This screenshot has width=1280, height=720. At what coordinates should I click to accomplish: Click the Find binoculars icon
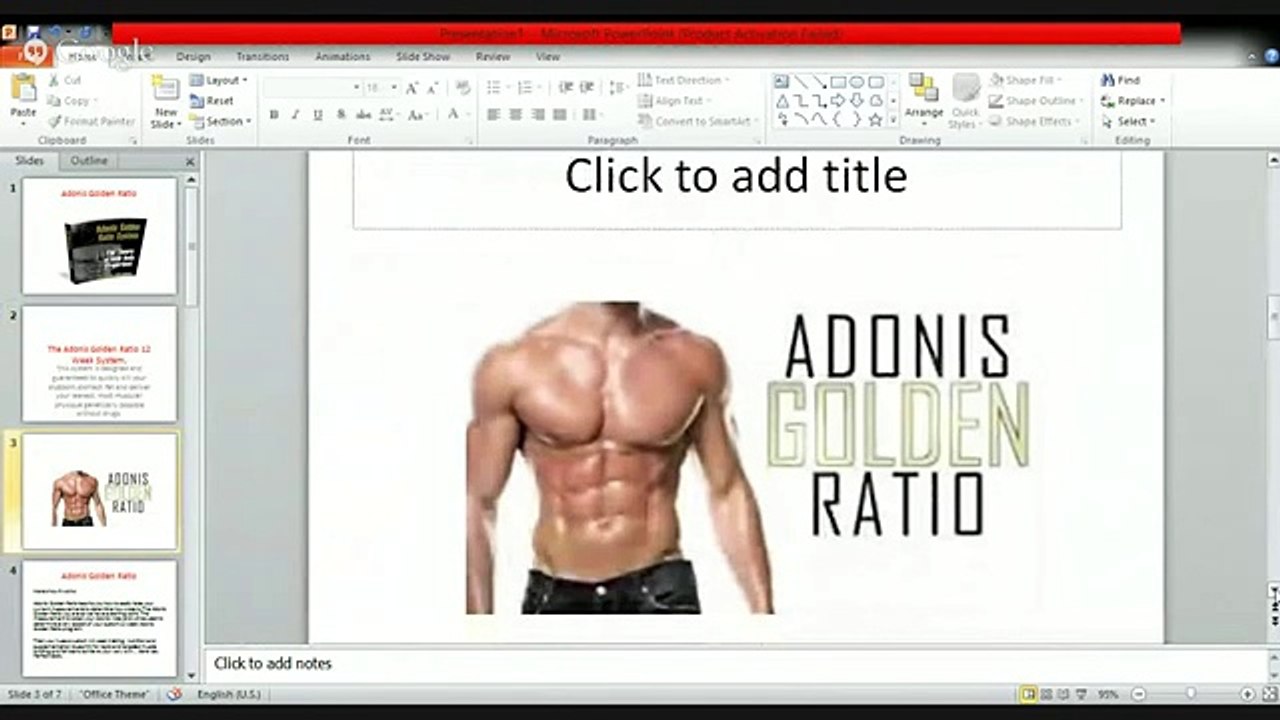coord(1108,80)
